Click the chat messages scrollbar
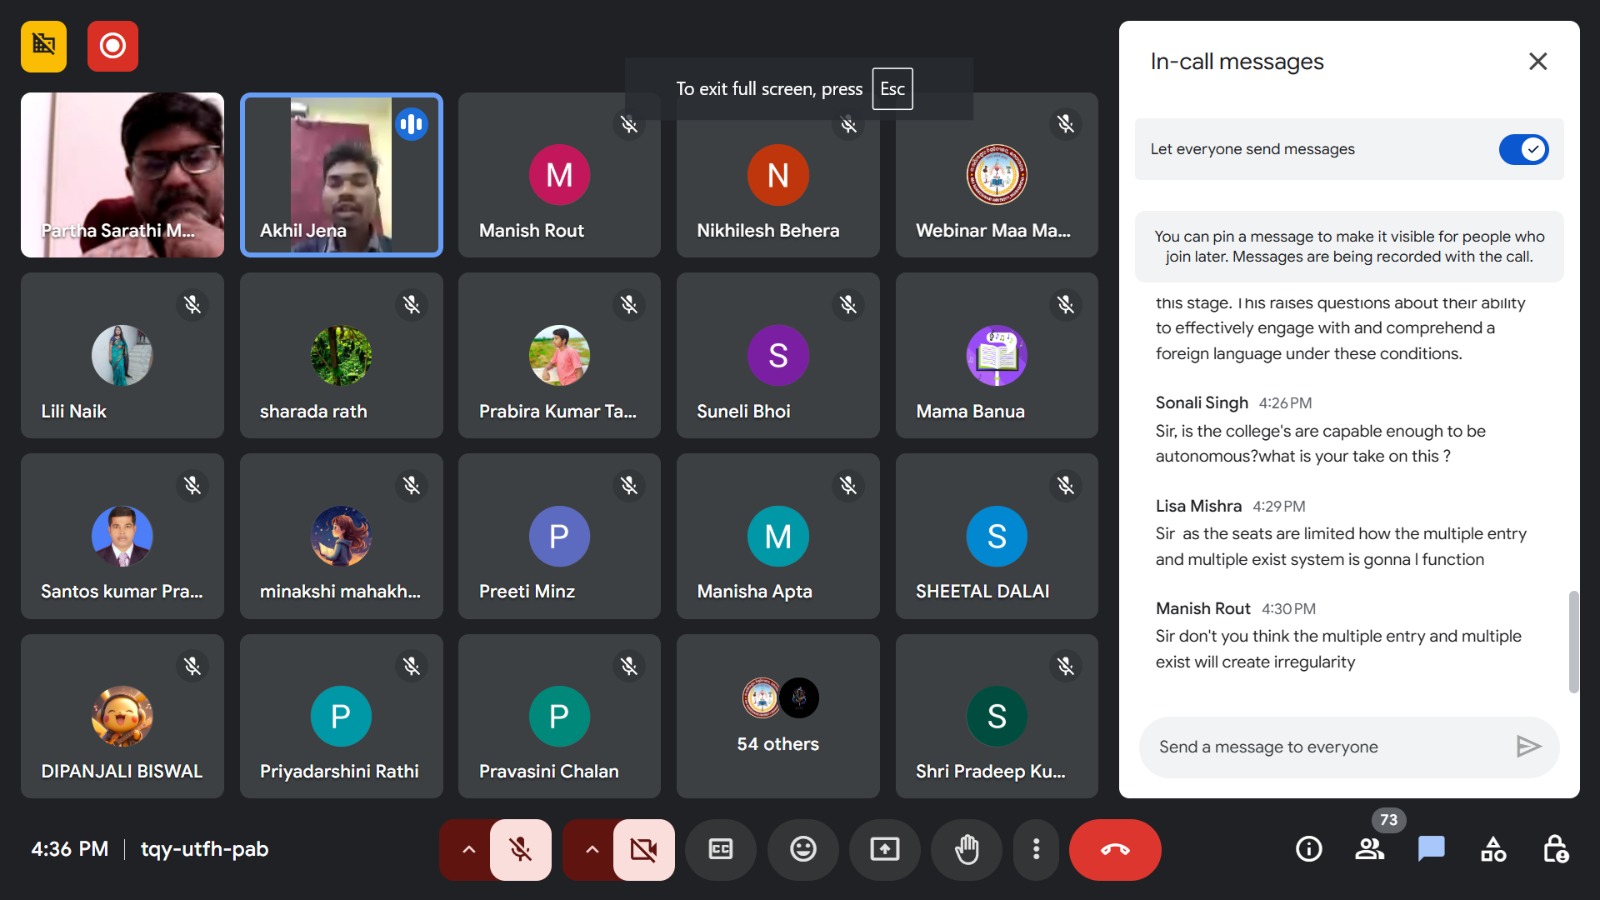Image resolution: width=1600 pixels, height=900 pixels. pyautogui.click(x=1573, y=641)
